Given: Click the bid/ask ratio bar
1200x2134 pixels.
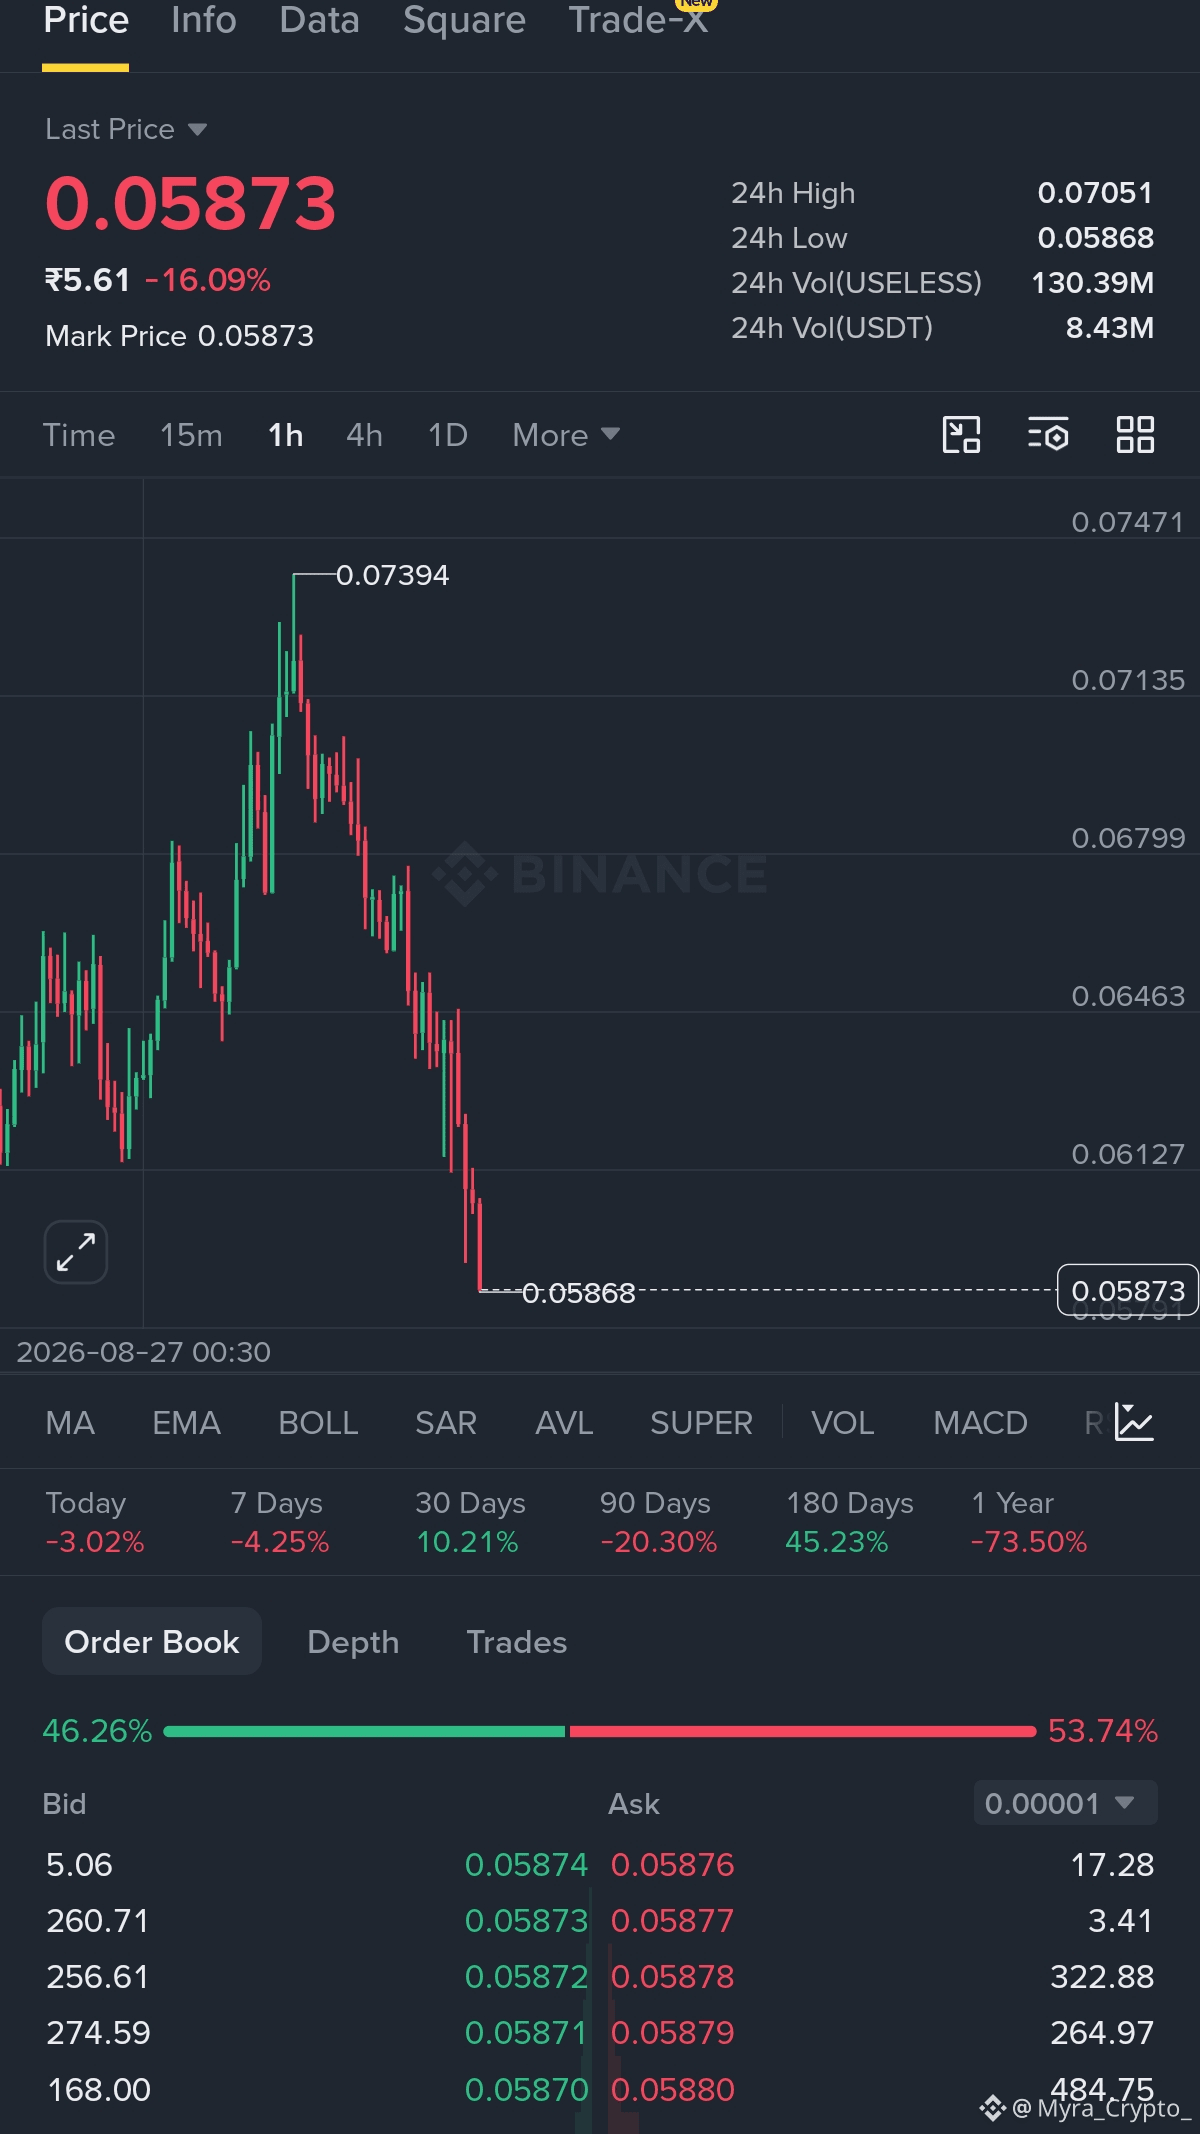Looking at the screenshot, I should (x=600, y=1731).
